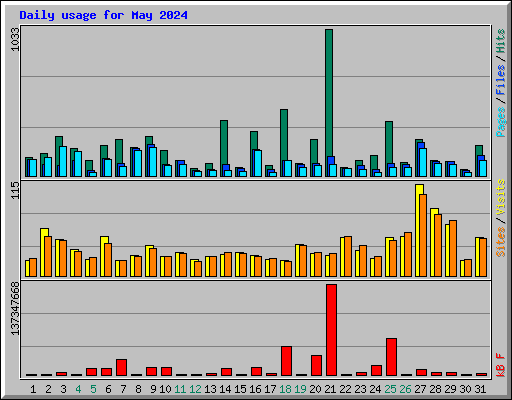Click the day "13" axis label

click(210, 389)
